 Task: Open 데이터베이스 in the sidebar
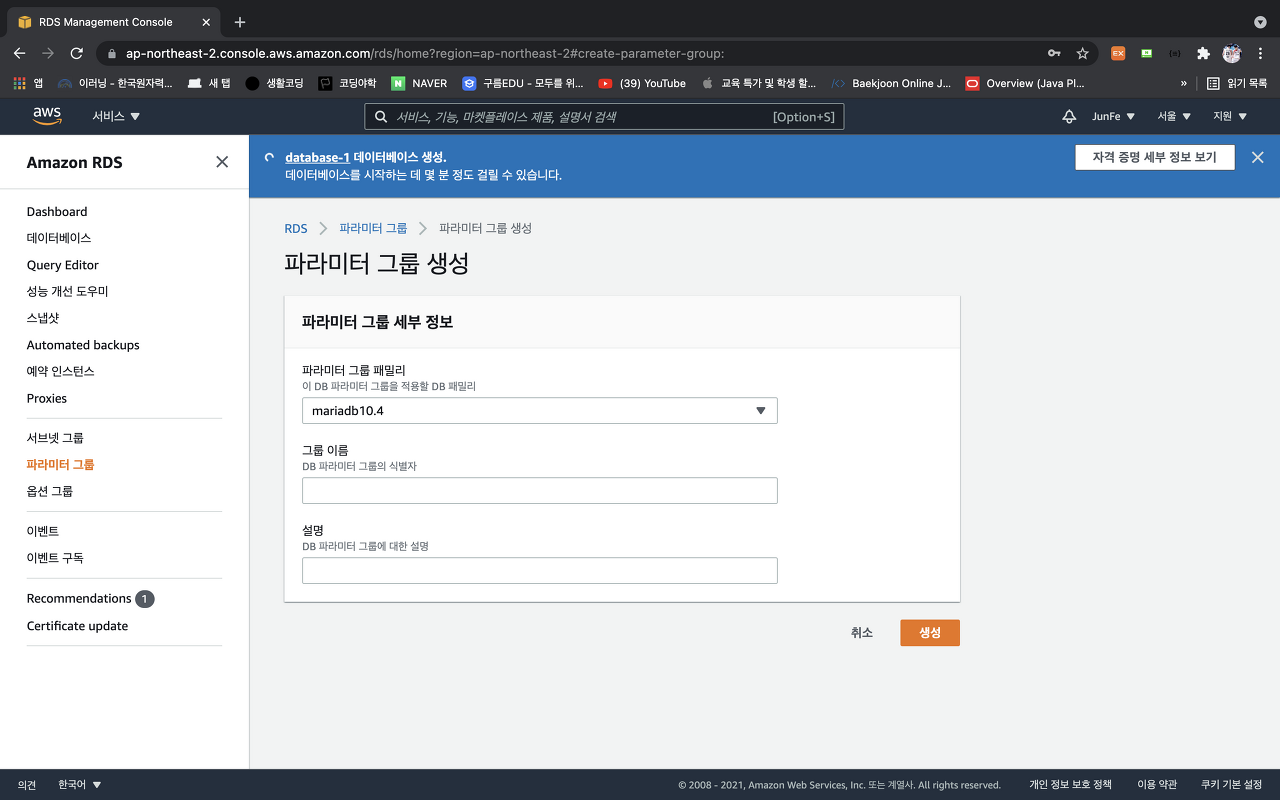(x=59, y=238)
